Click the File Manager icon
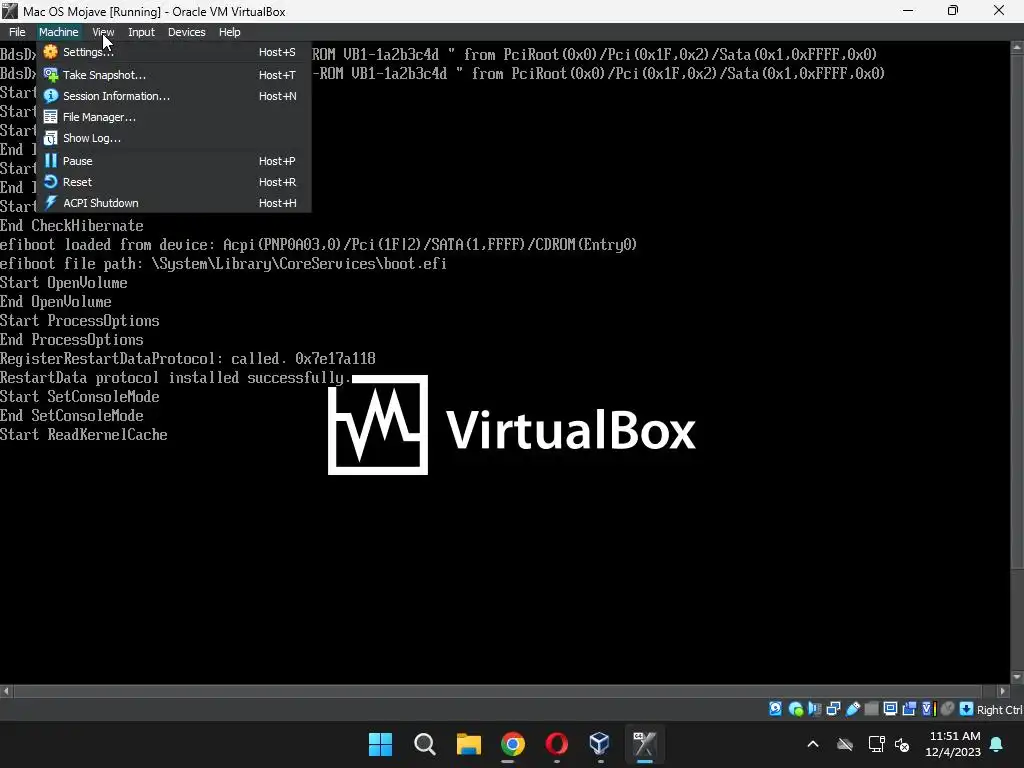The height and width of the screenshot is (768, 1024). [50, 117]
